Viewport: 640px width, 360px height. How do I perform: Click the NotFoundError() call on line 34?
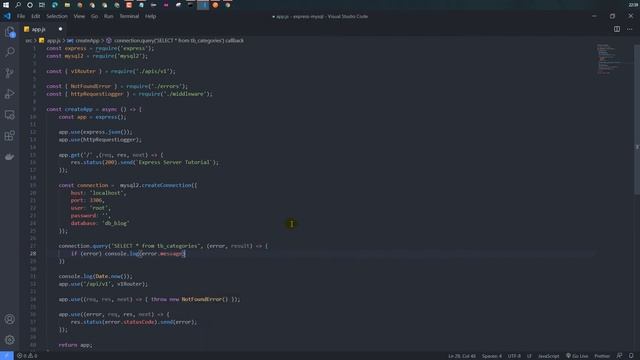[x=204, y=299]
